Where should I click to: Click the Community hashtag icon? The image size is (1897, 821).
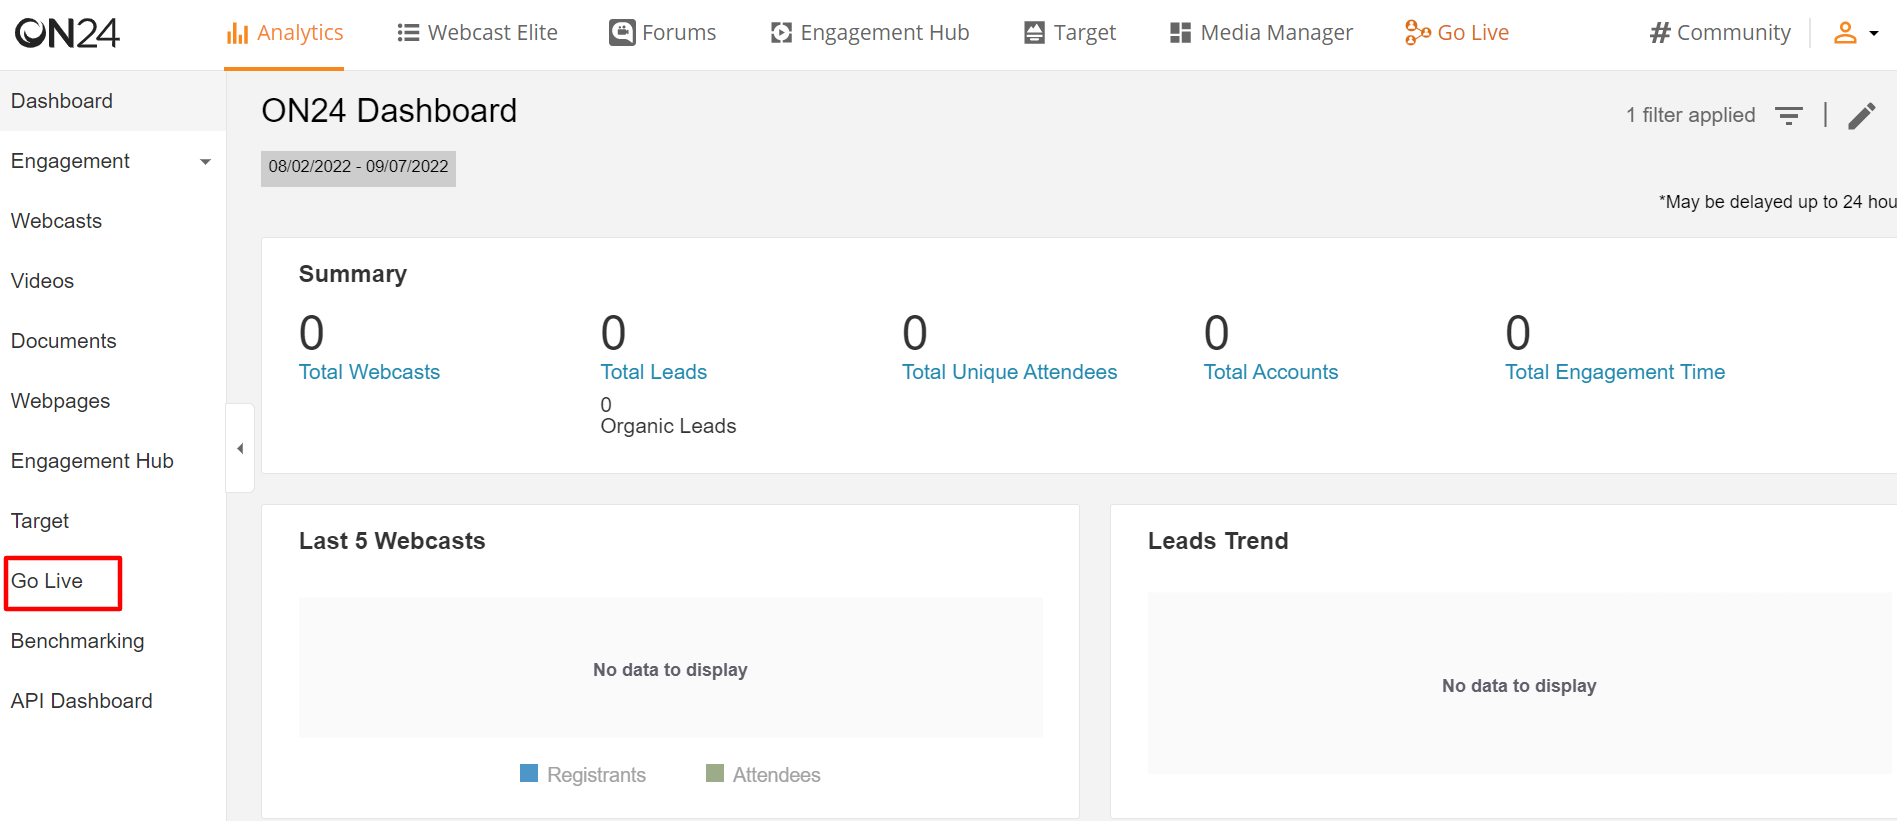coord(1660,33)
